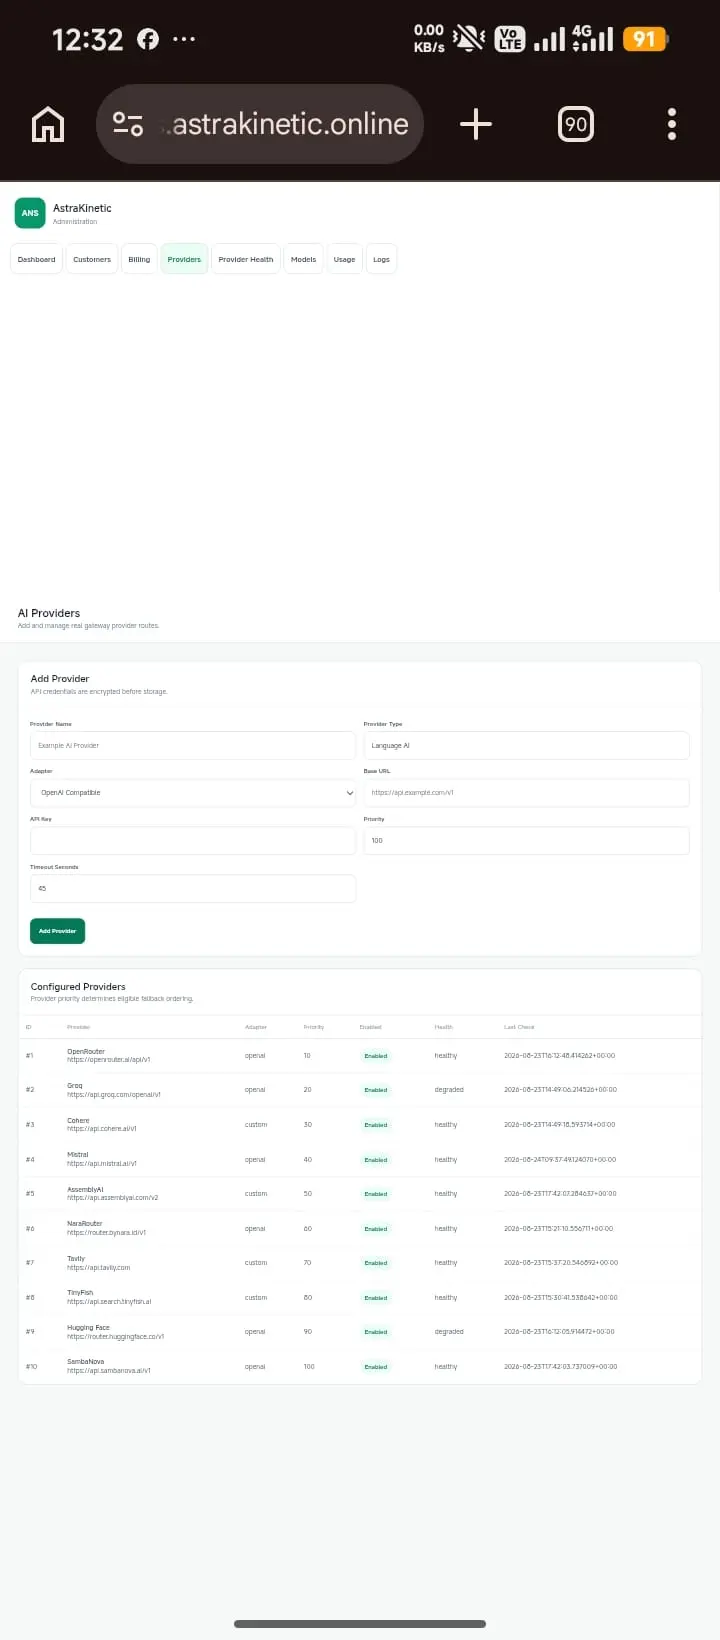This screenshot has width=720, height=1640.
Task: Click priority value 50 for AssemblyAI
Action: [x=308, y=1194]
